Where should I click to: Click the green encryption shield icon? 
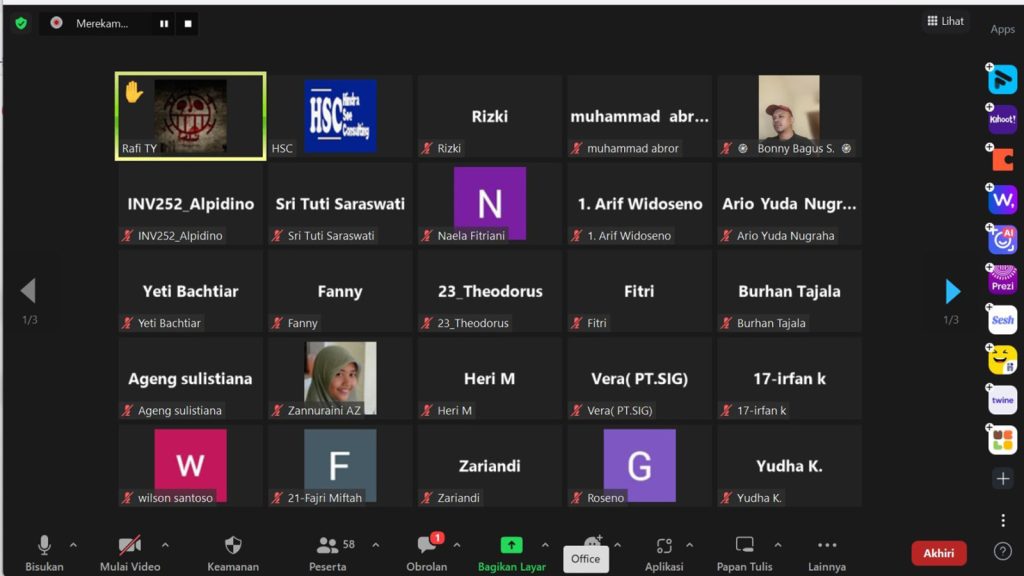pyautogui.click(x=21, y=23)
